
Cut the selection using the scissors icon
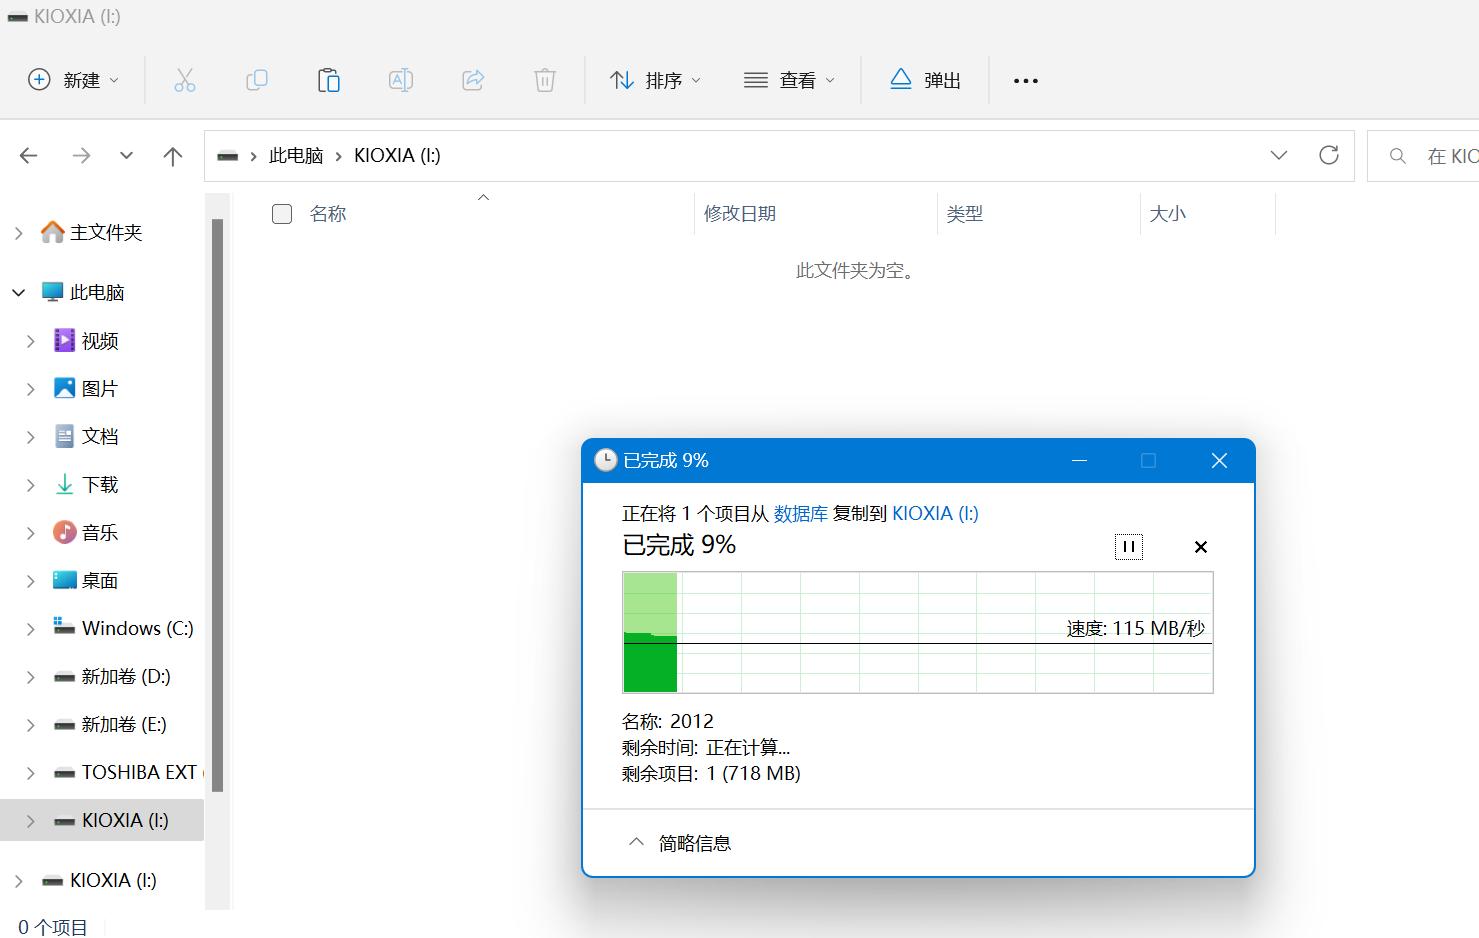(x=185, y=80)
